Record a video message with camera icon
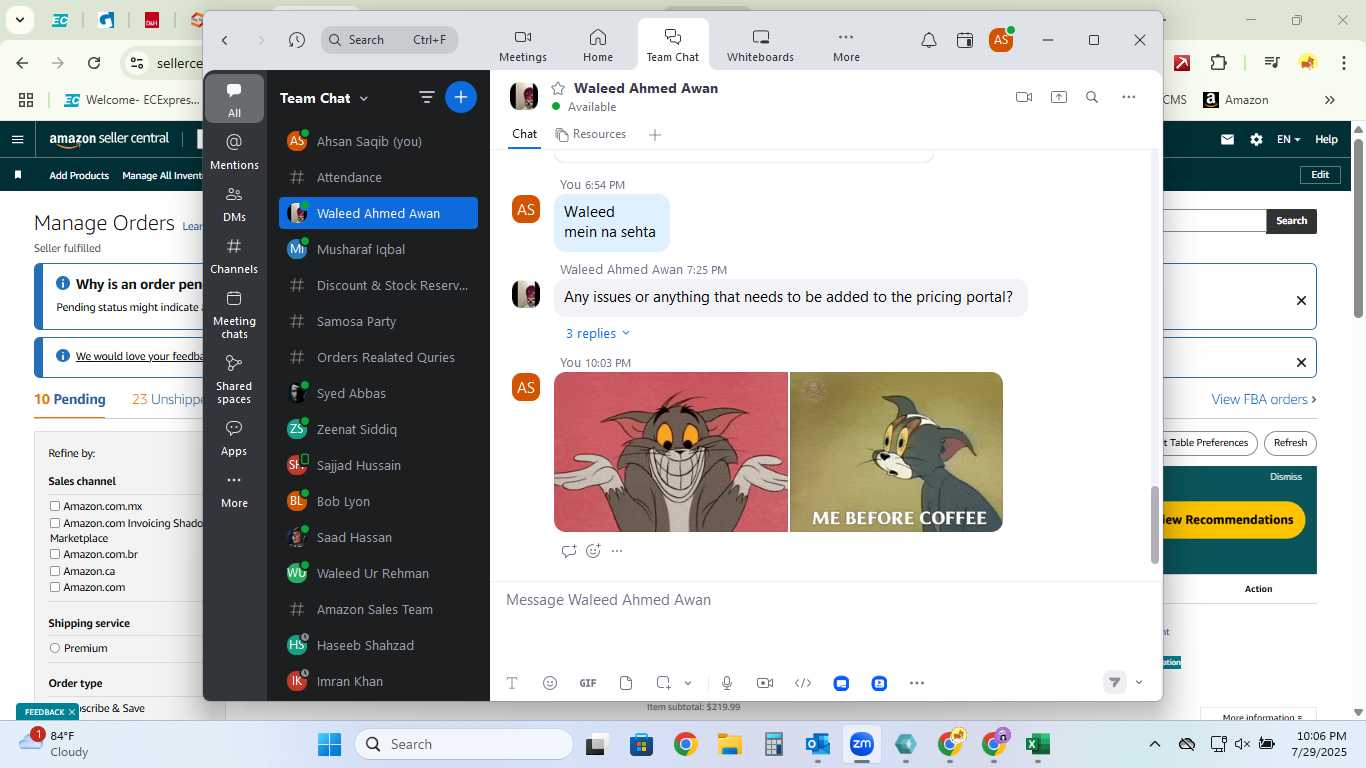The image size is (1366, 768). [765, 683]
